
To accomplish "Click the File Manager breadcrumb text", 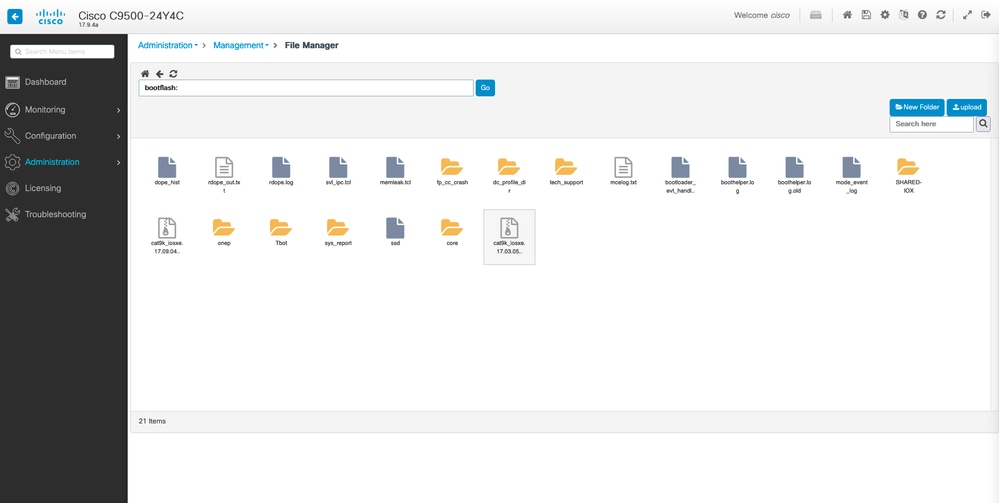I will pos(312,45).
